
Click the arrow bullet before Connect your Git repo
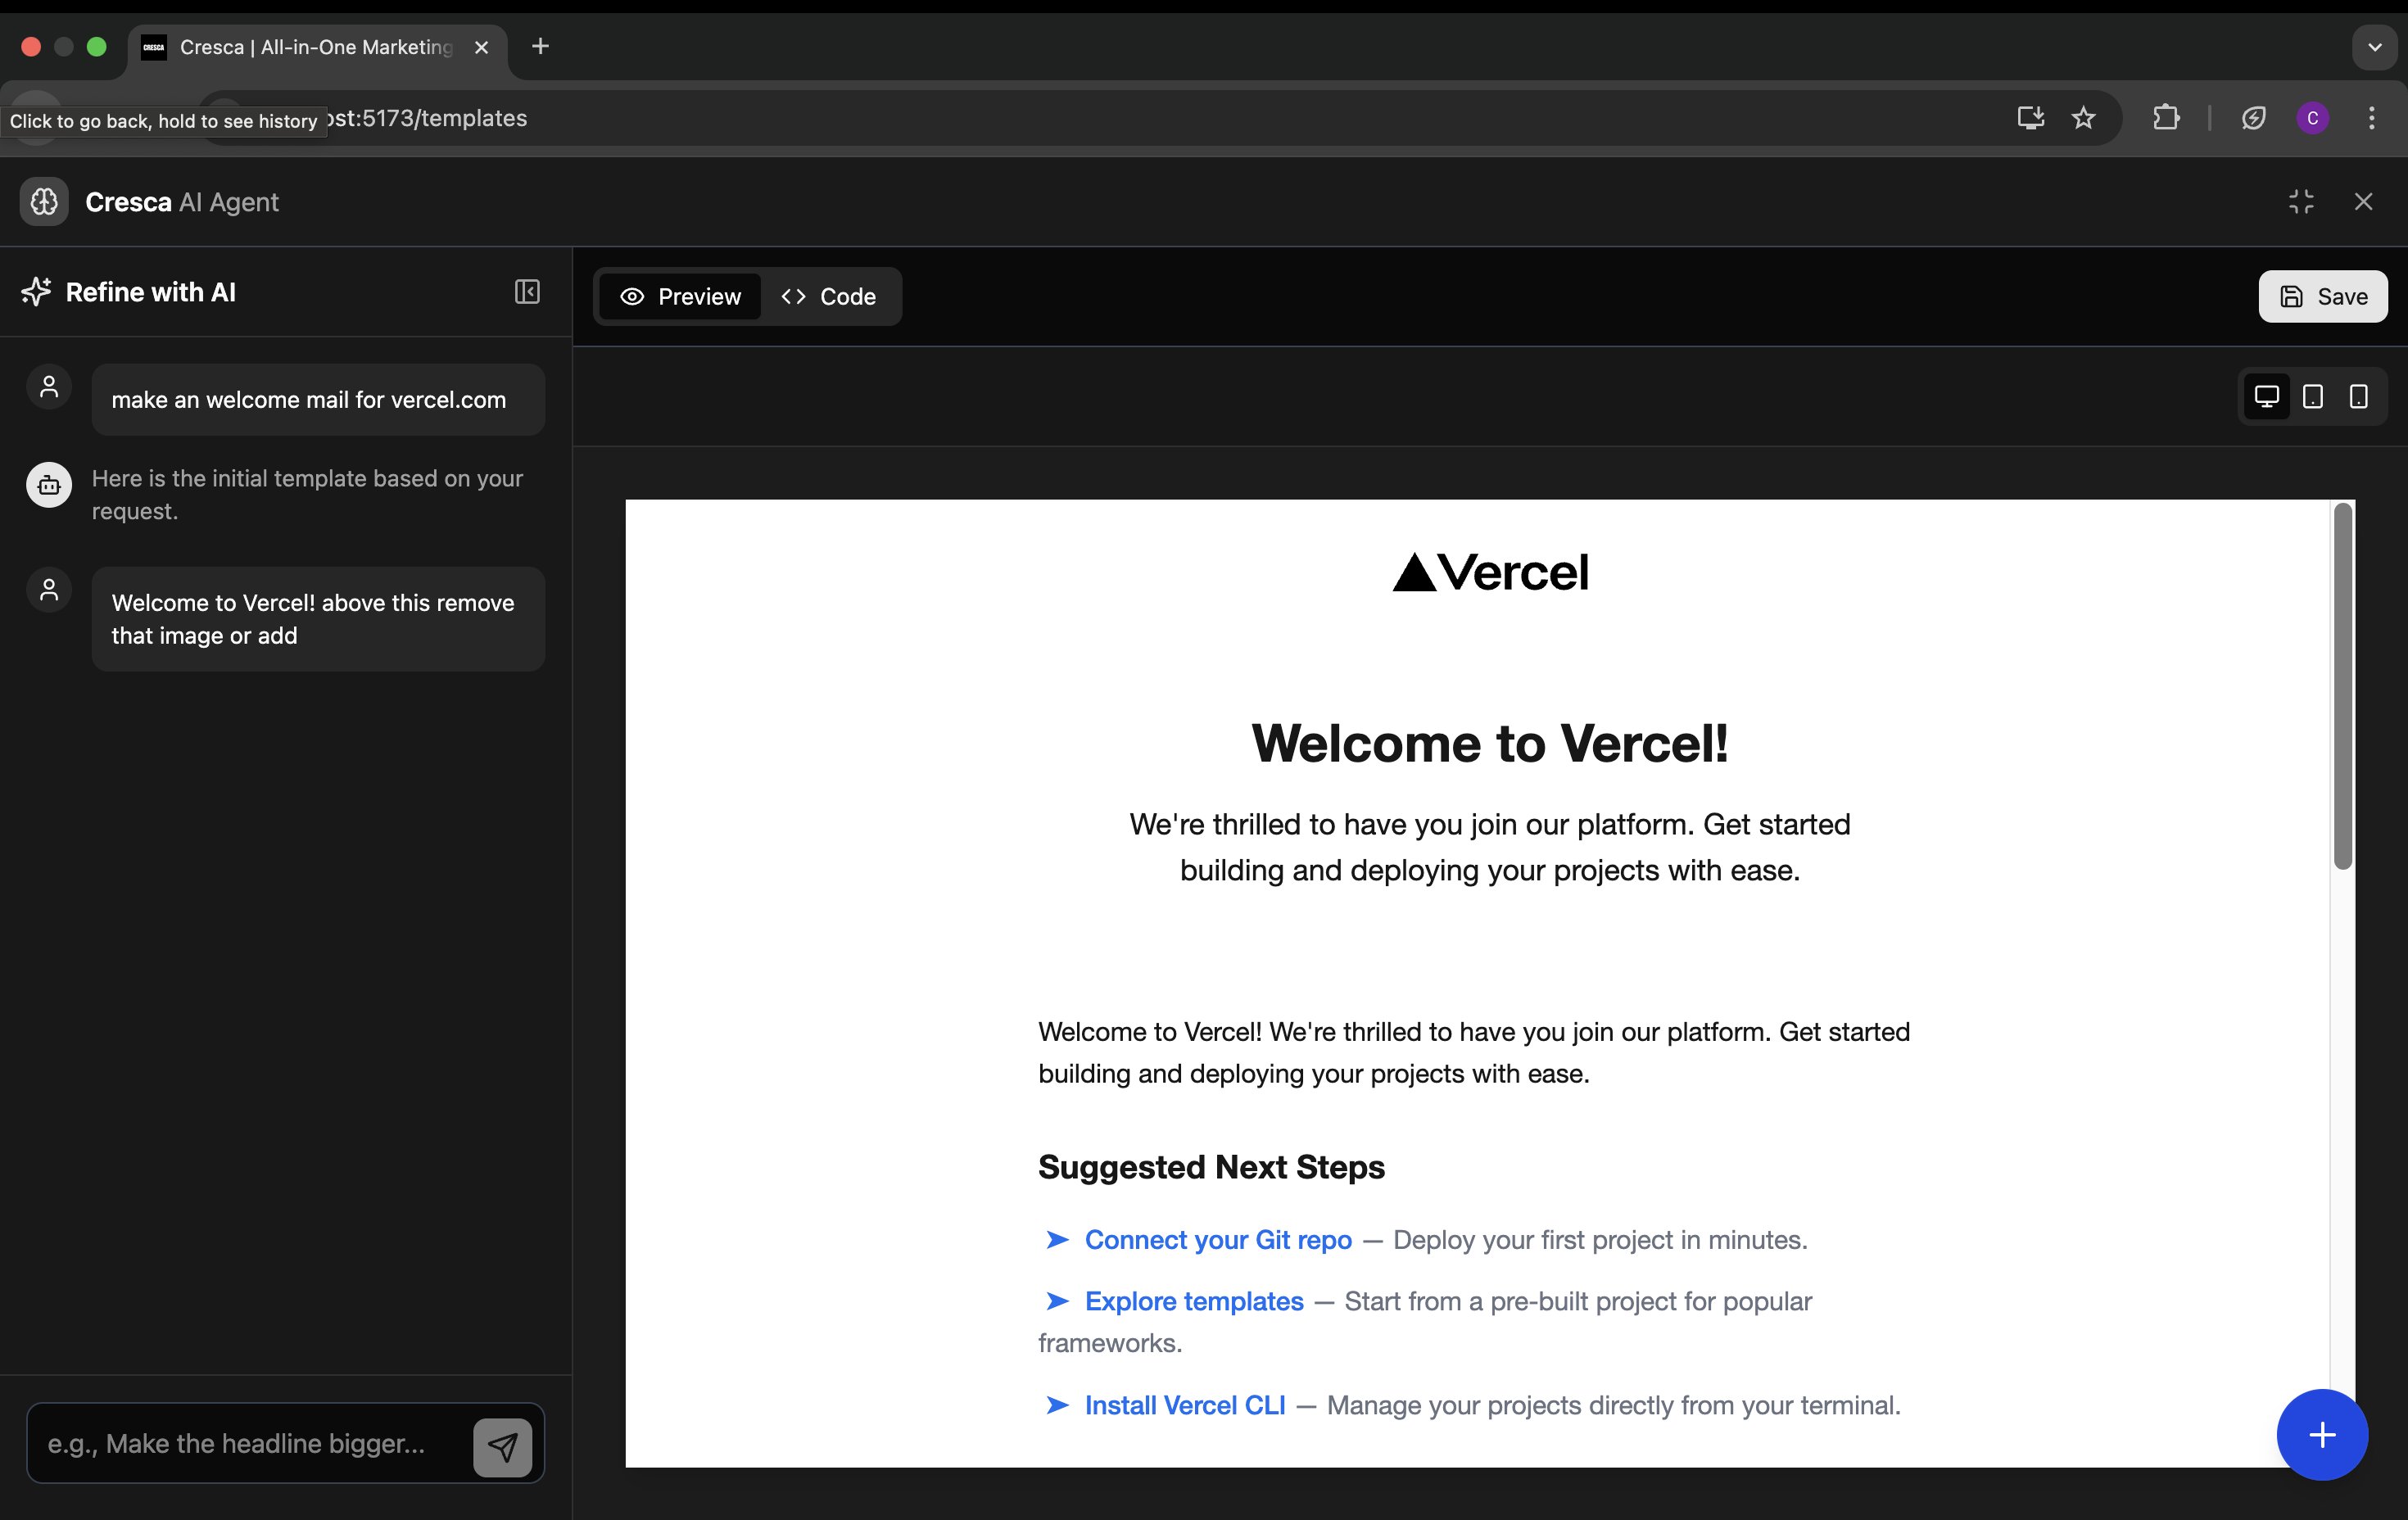click(1056, 1240)
